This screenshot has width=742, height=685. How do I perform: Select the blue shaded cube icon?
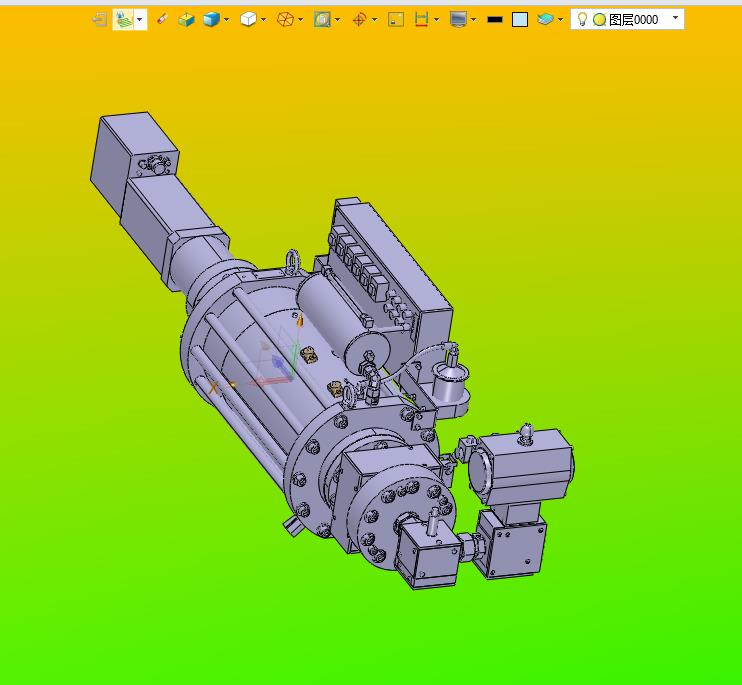(x=211, y=19)
